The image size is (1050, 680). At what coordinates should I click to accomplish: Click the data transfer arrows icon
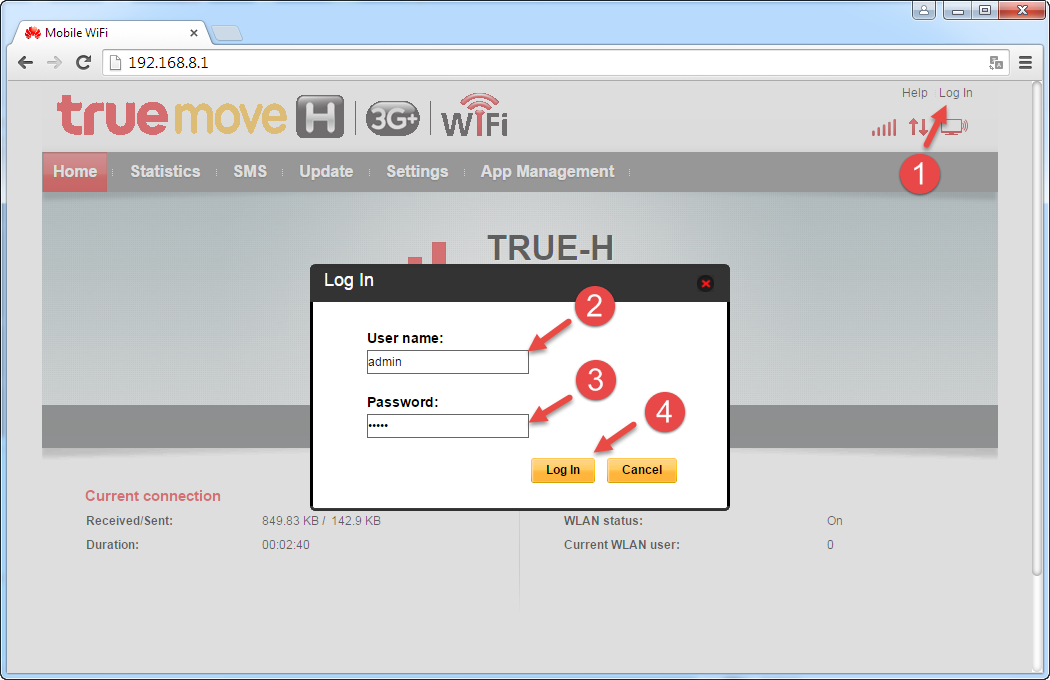pos(918,127)
